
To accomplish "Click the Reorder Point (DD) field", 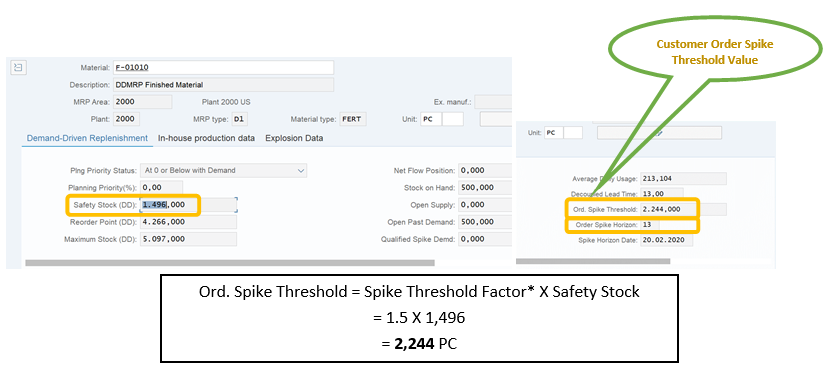I will [x=188, y=222].
